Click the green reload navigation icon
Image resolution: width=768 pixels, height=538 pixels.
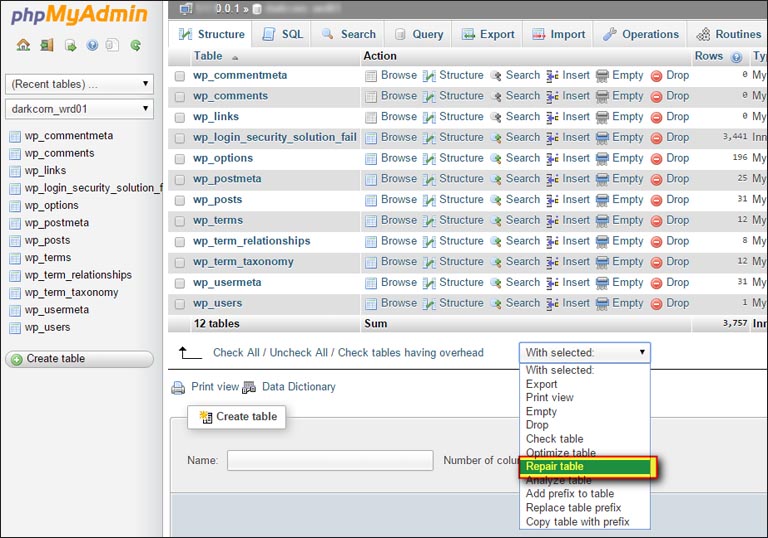pos(136,45)
